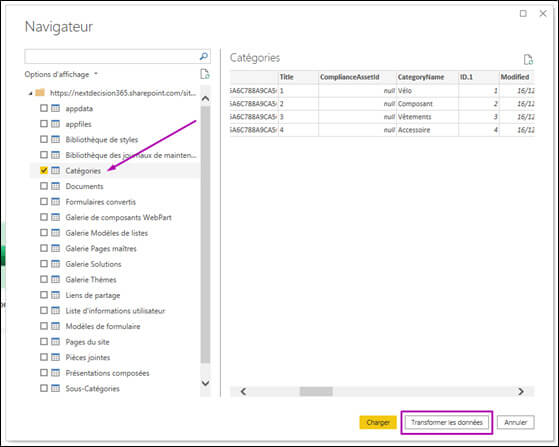
Task: Uncheck the Catégories checkbox
Action: pos(44,170)
